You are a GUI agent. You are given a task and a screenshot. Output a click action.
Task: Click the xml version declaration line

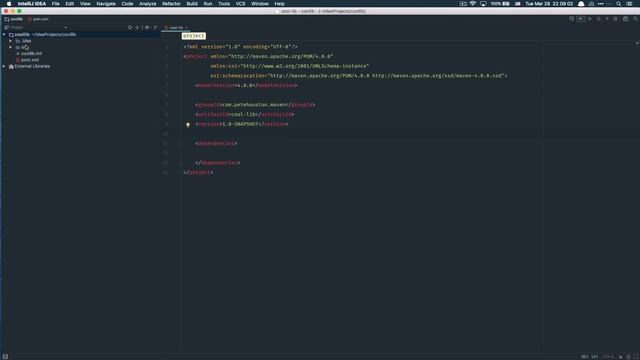240,47
